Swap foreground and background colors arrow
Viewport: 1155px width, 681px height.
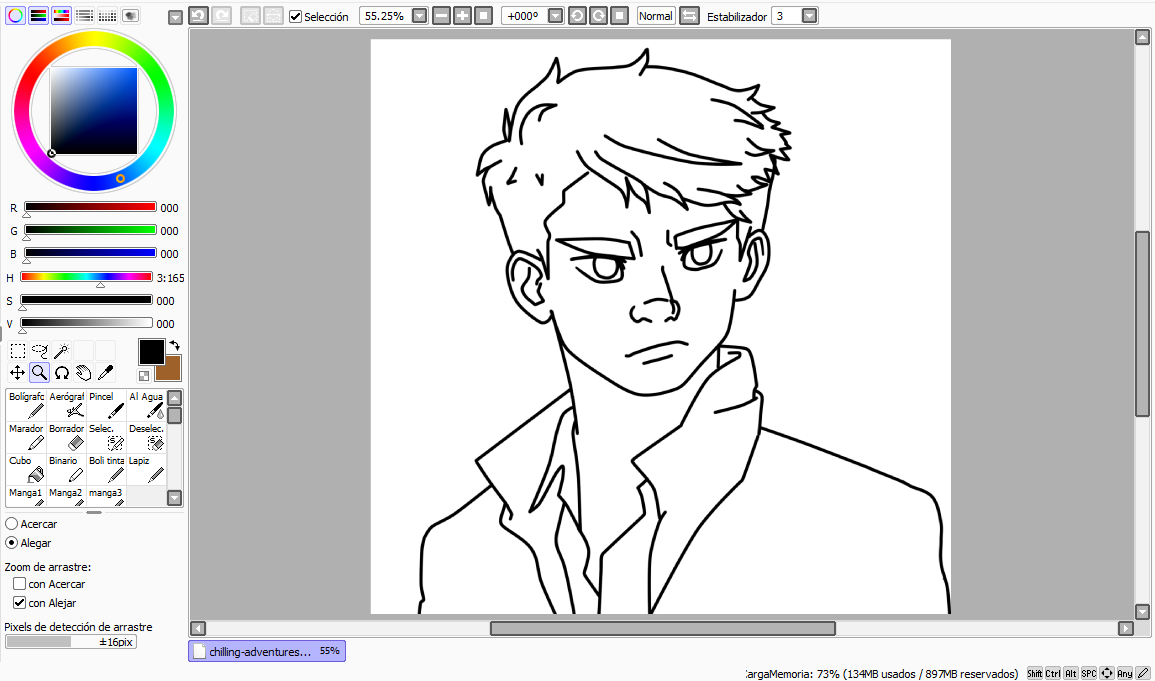[x=175, y=345]
